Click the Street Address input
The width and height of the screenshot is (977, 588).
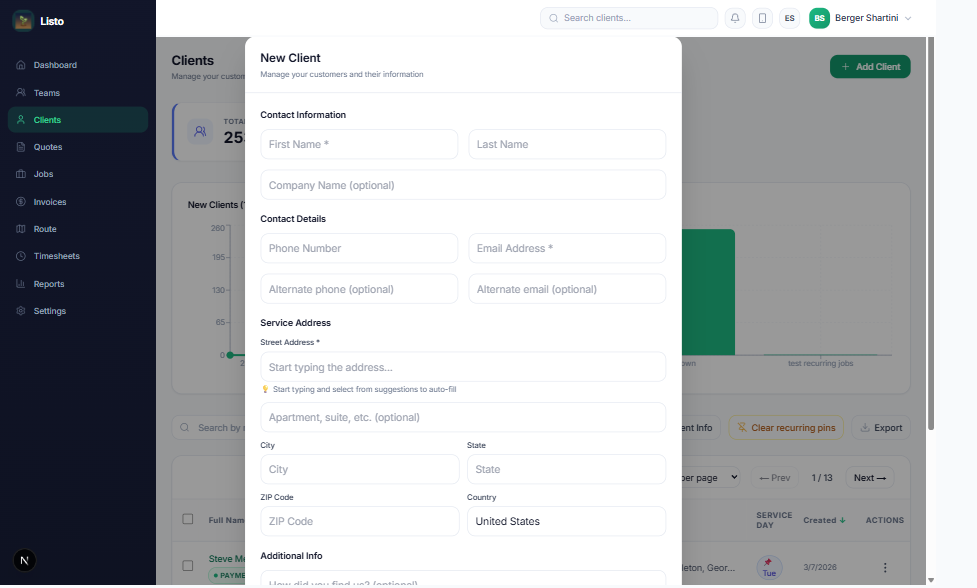[463, 367]
